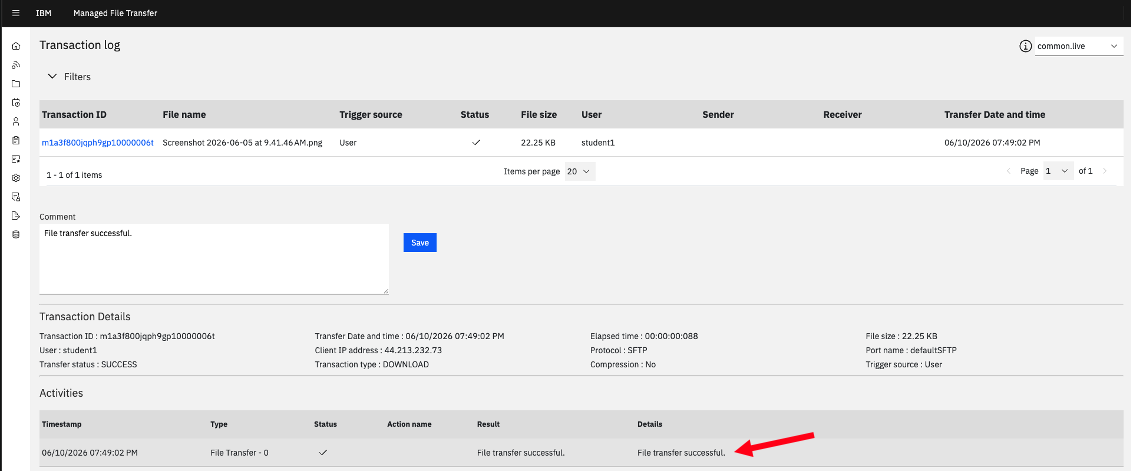
Task: Click the information icon beside common.live
Action: click(1025, 46)
